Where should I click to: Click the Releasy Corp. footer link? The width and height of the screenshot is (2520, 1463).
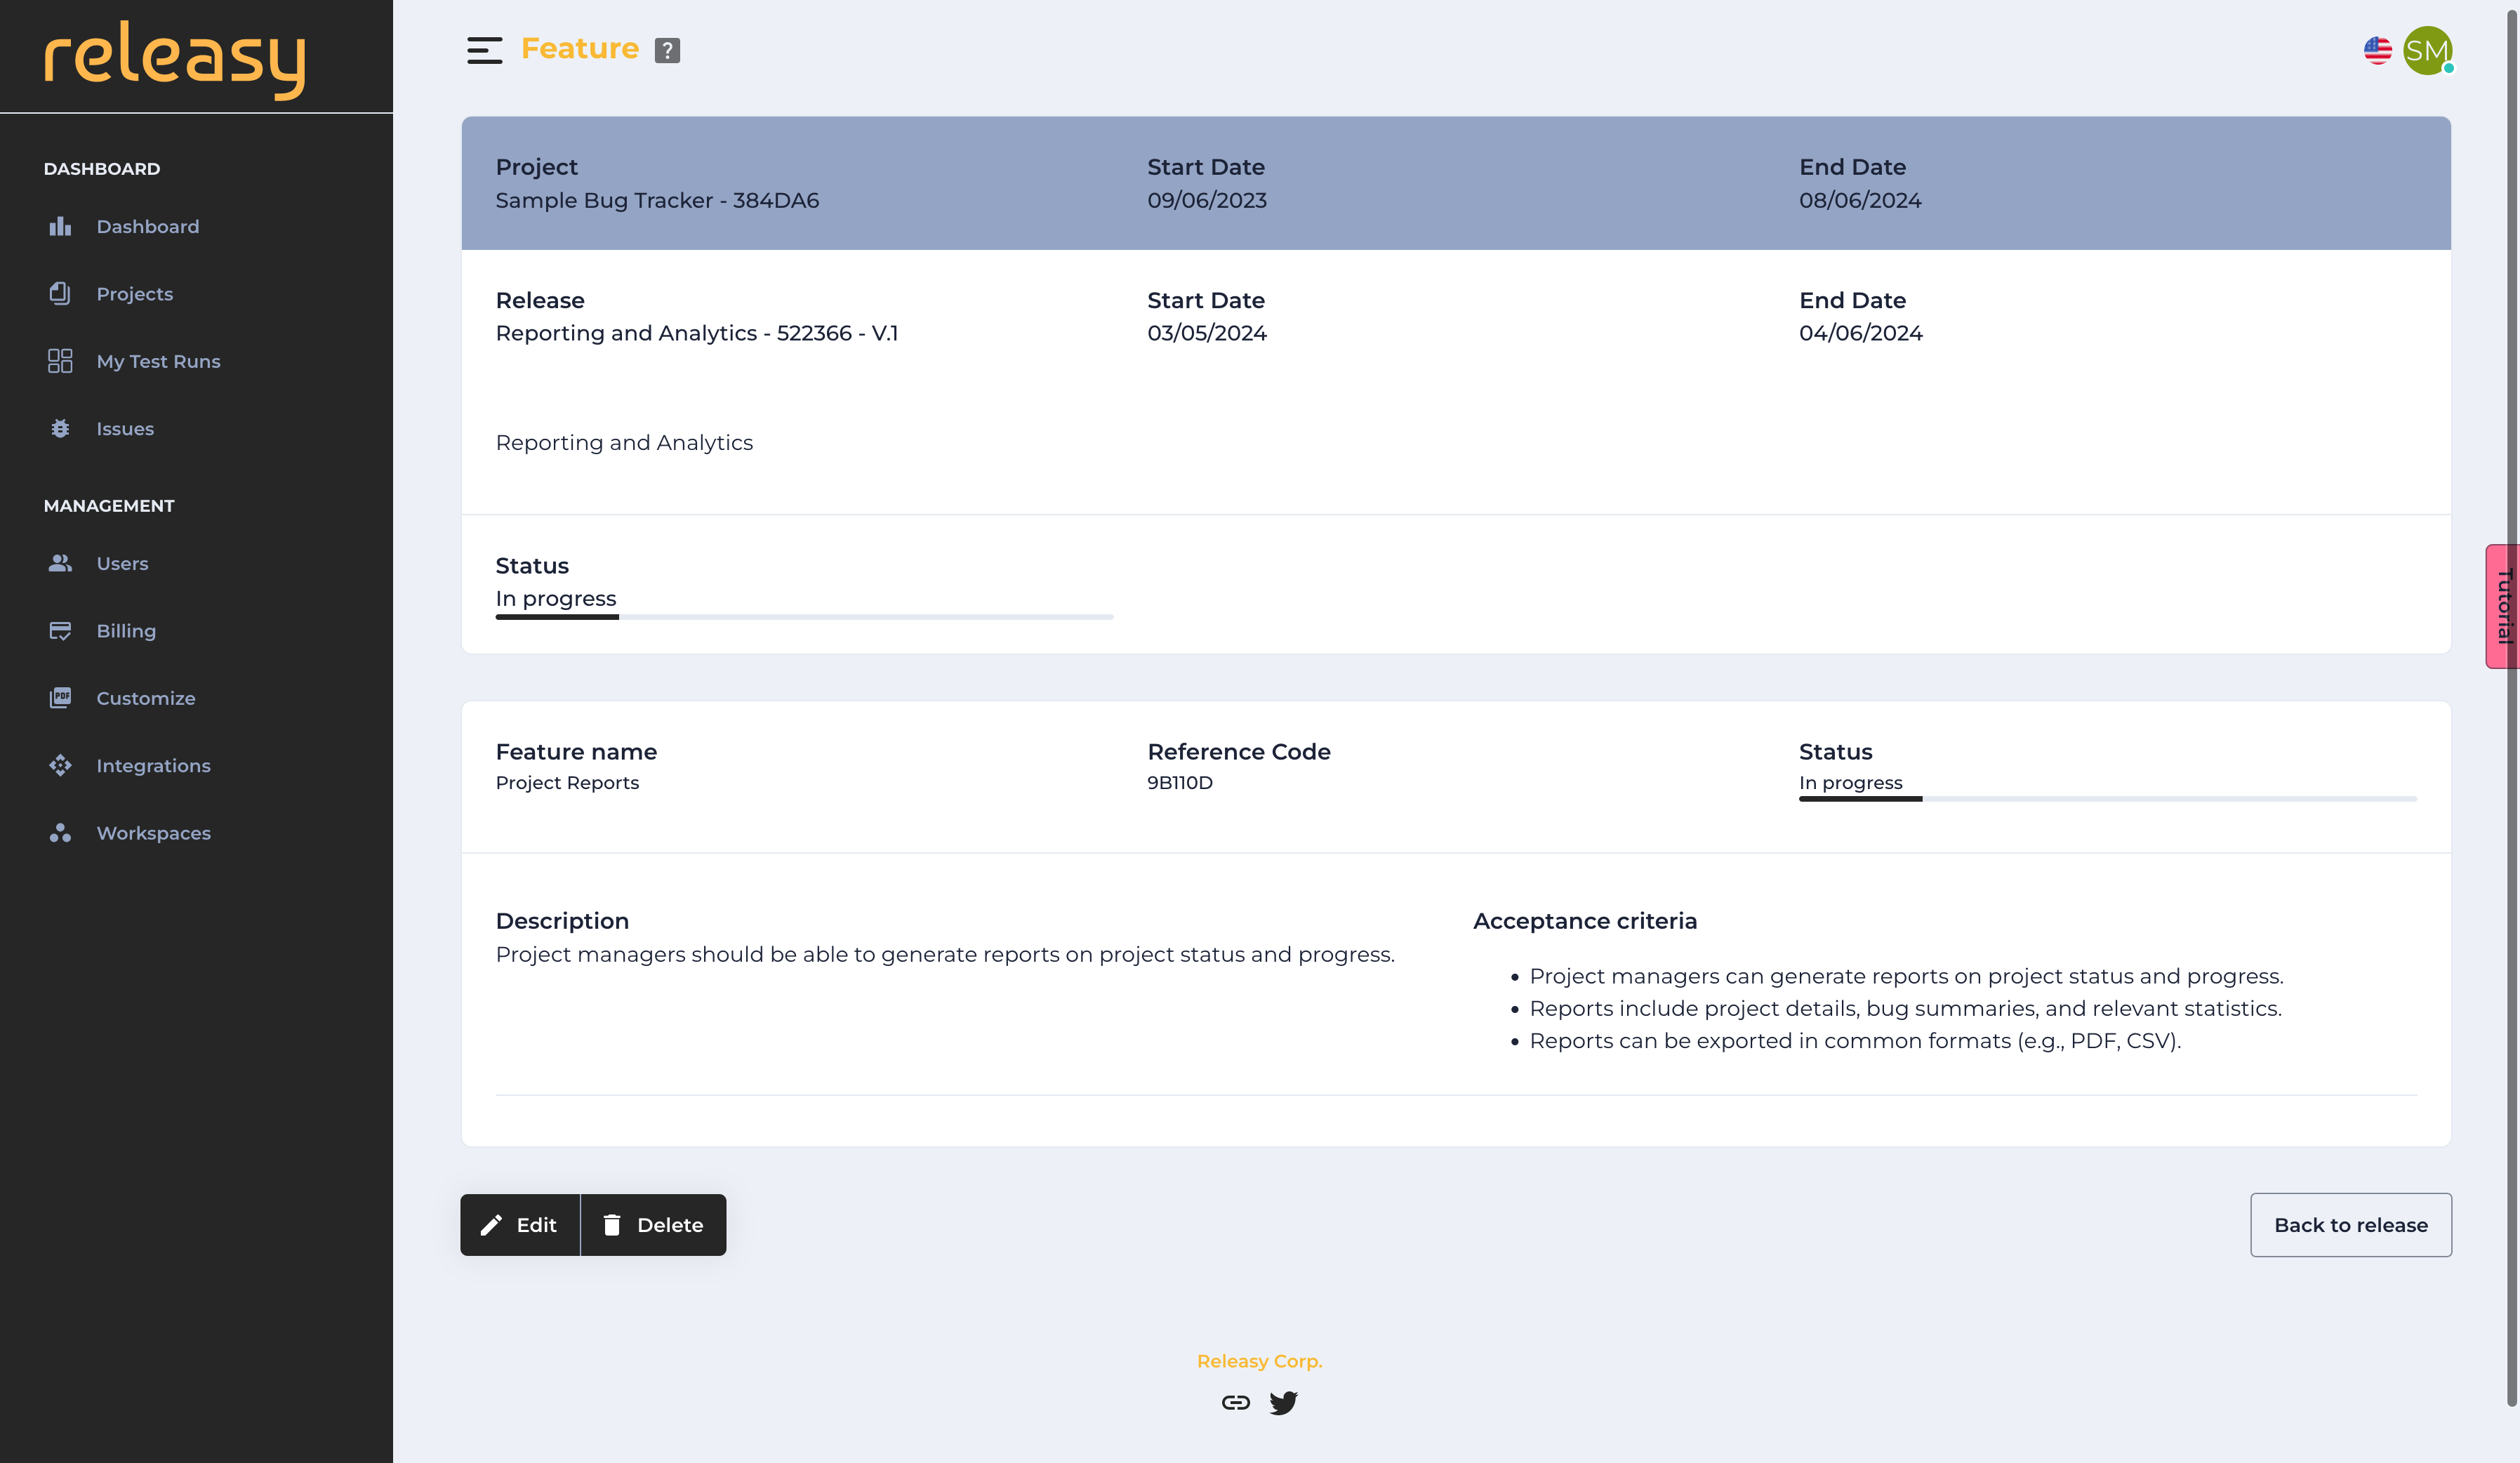tap(1259, 1361)
